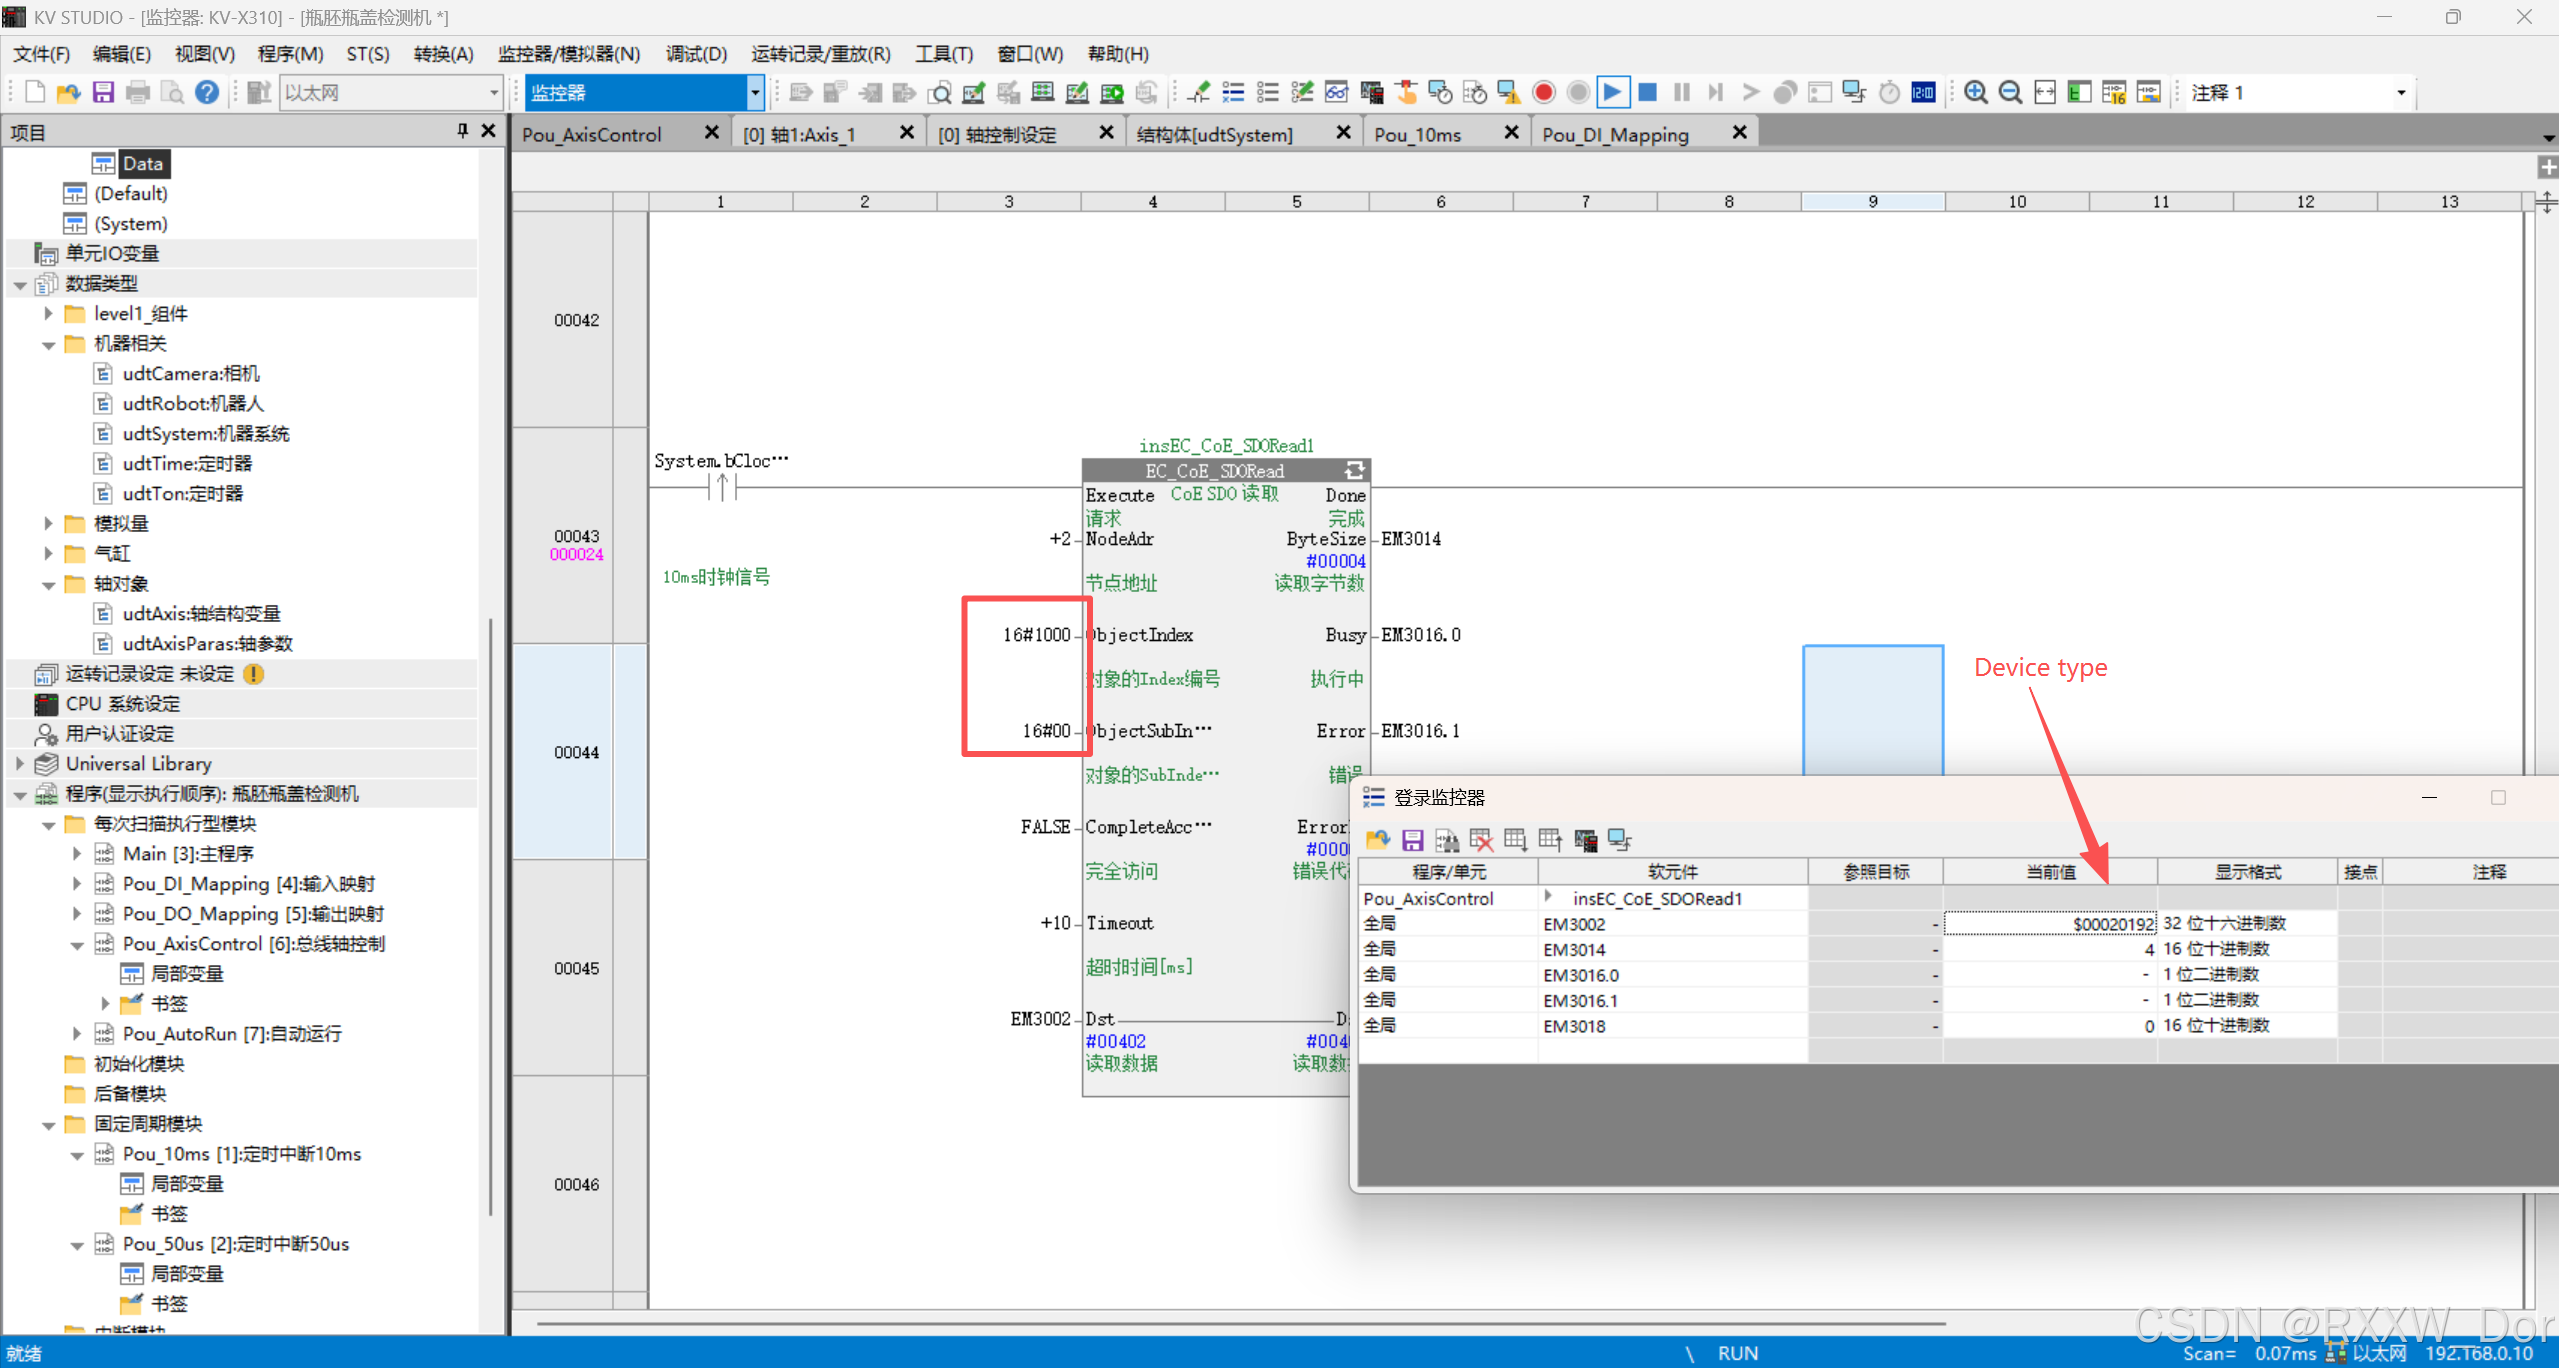The height and width of the screenshot is (1368, 2559).
Task: Expand the Universal Library tree node
Action: click(20, 764)
